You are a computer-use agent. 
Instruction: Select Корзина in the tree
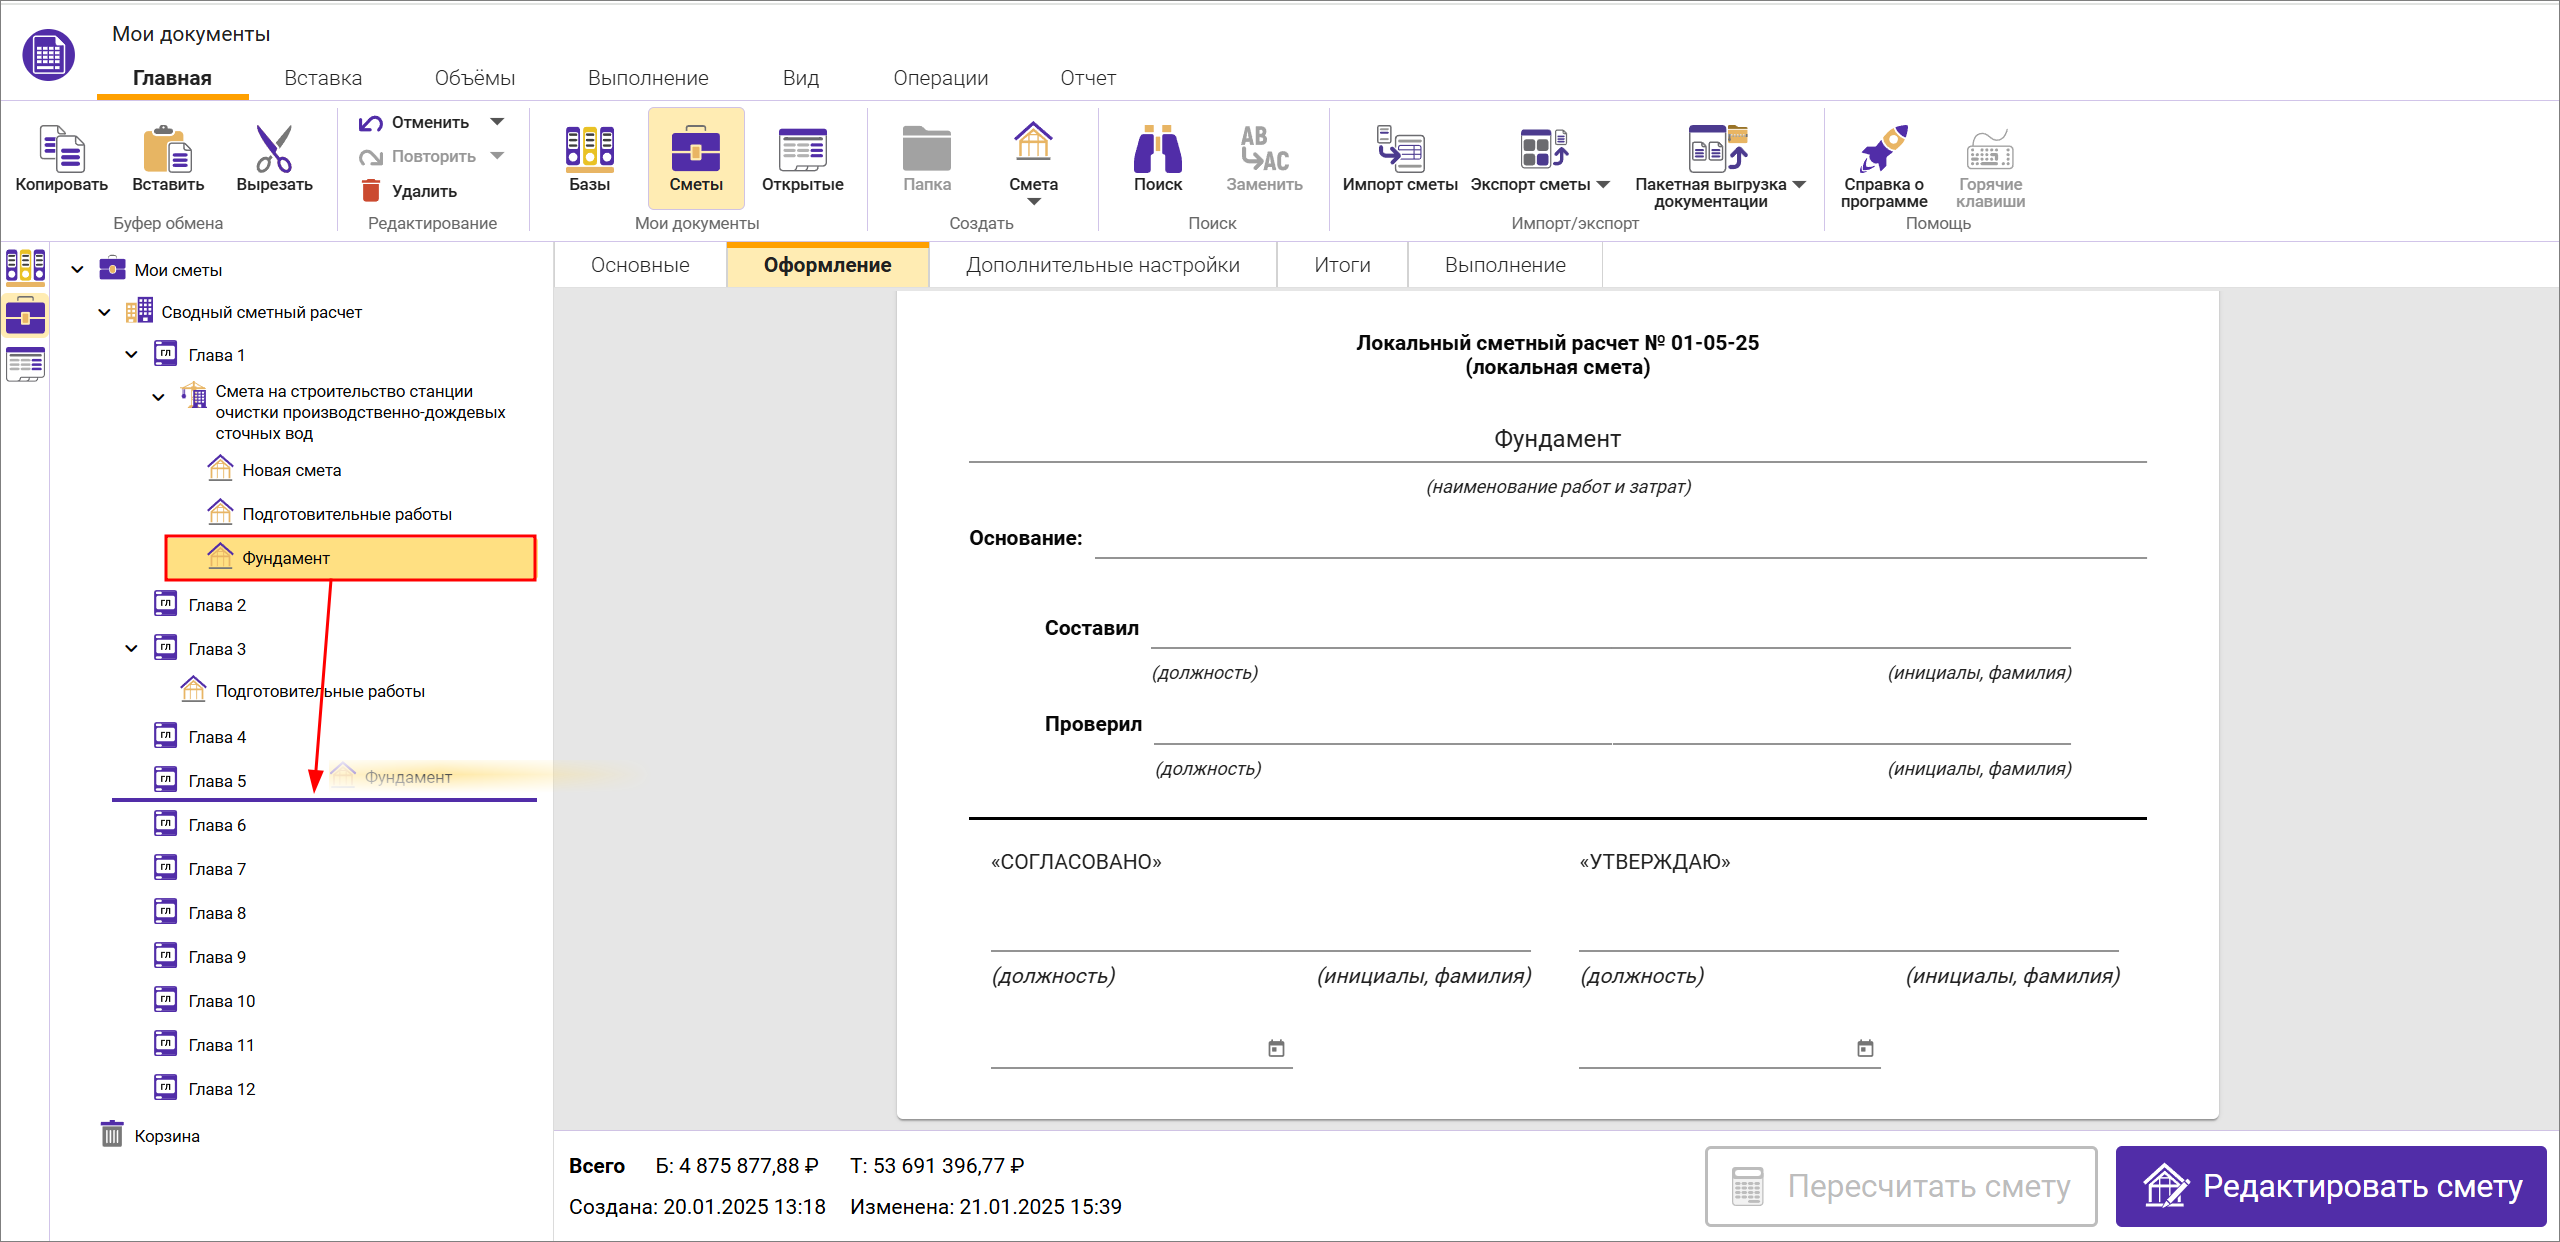166,1136
